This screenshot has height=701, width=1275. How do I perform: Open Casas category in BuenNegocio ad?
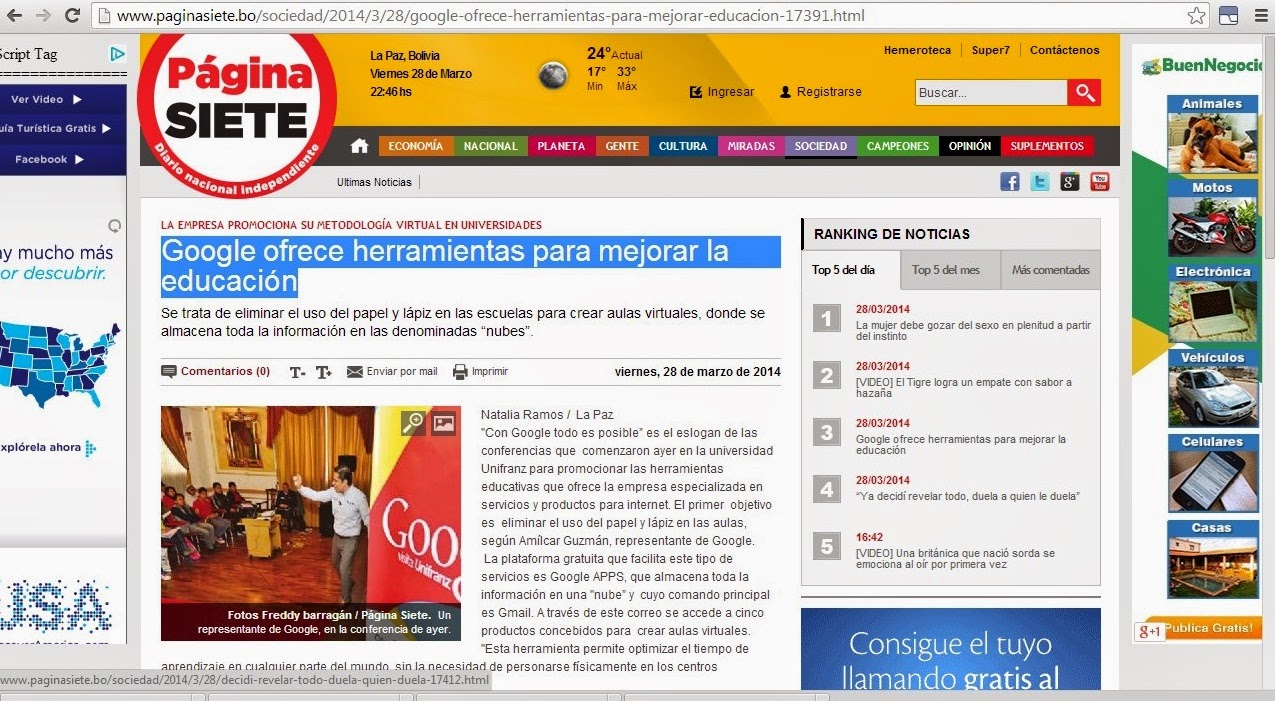(x=1212, y=559)
